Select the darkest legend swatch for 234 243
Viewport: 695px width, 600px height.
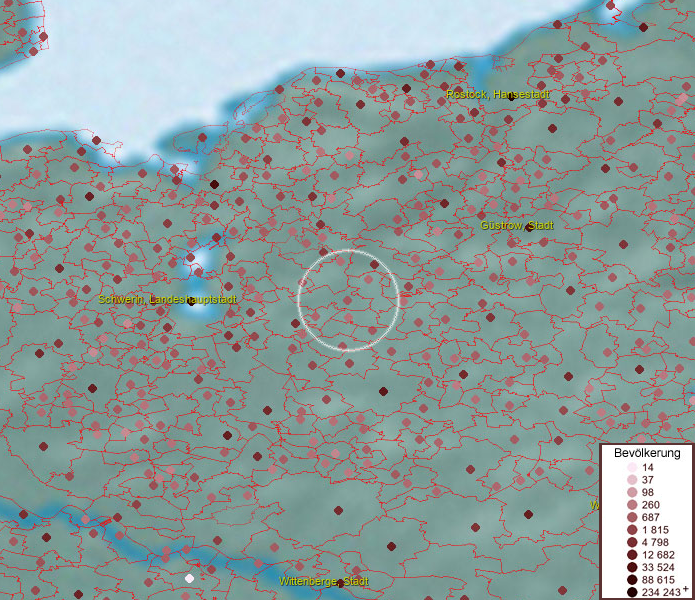[x=632, y=592]
